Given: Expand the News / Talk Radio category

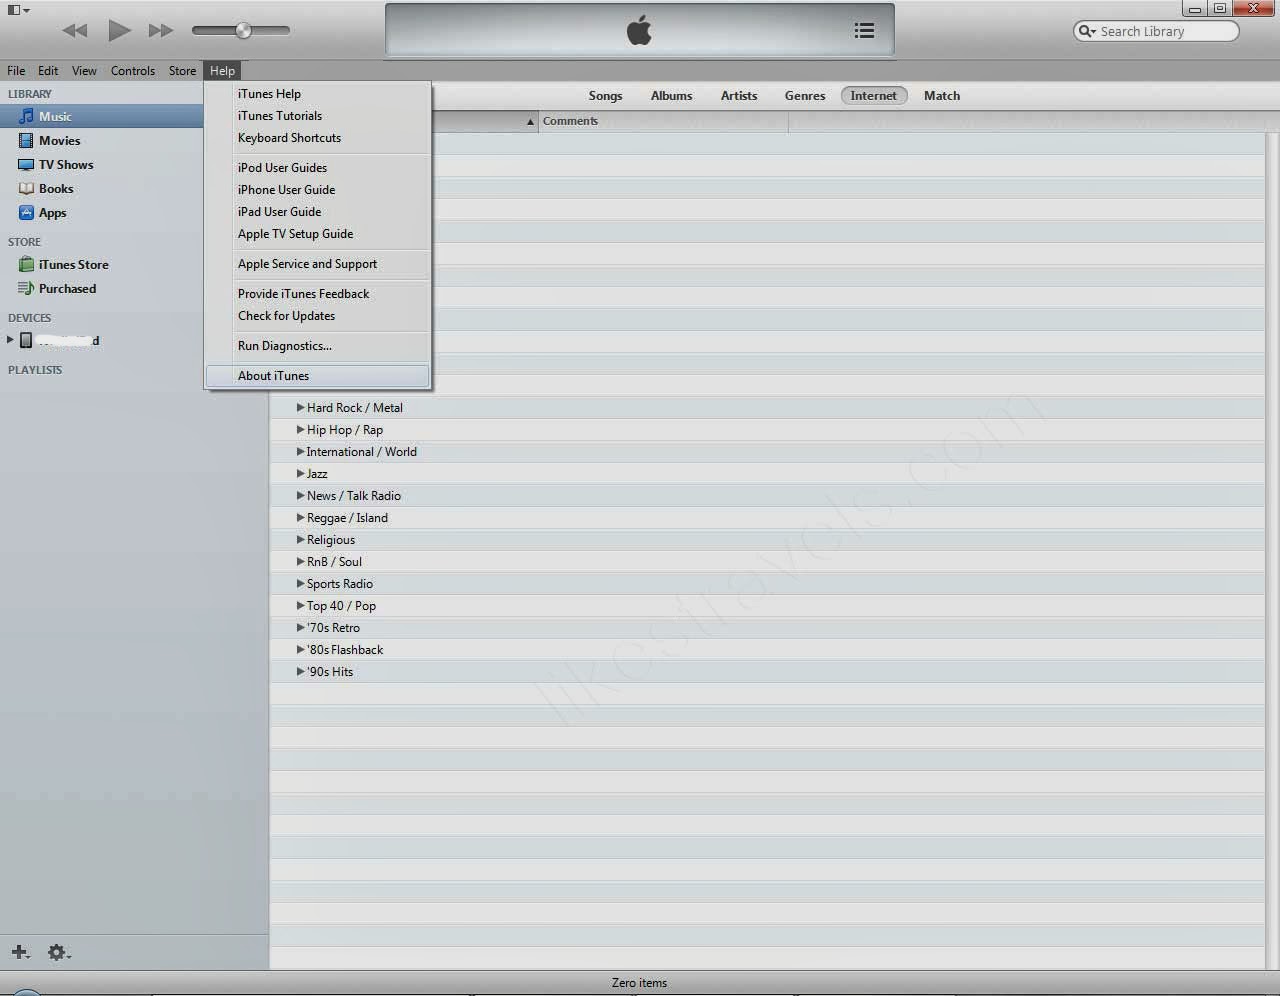Looking at the screenshot, I should coord(300,495).
